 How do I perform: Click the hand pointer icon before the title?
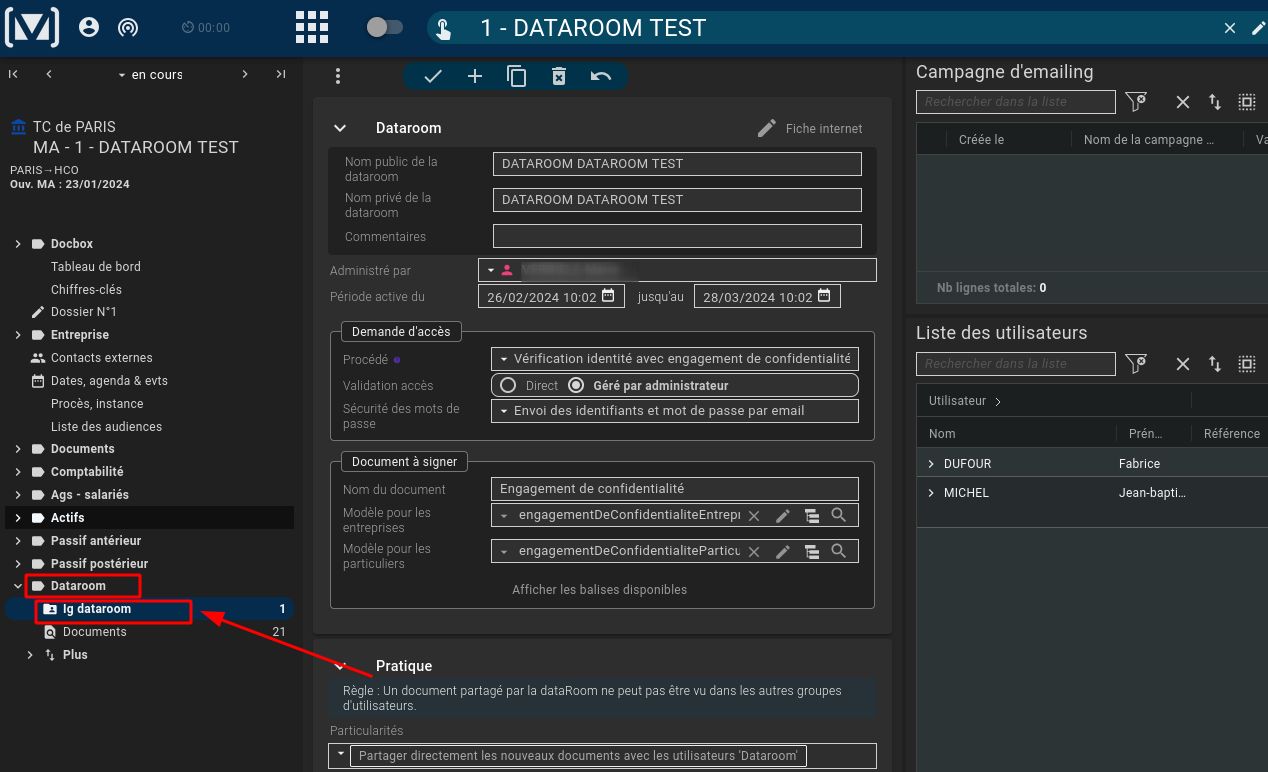coord(443,28)
